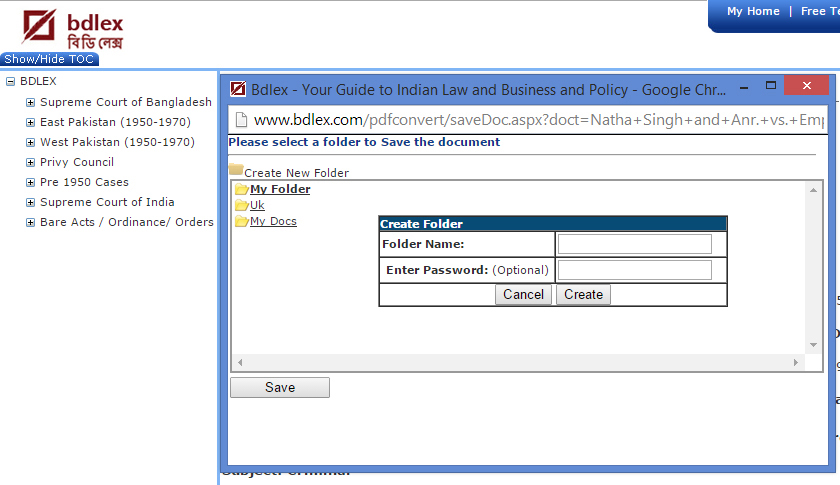
Task: Expand West Pakistan (1950-1970) node
Action: click(x=31, y=142)
